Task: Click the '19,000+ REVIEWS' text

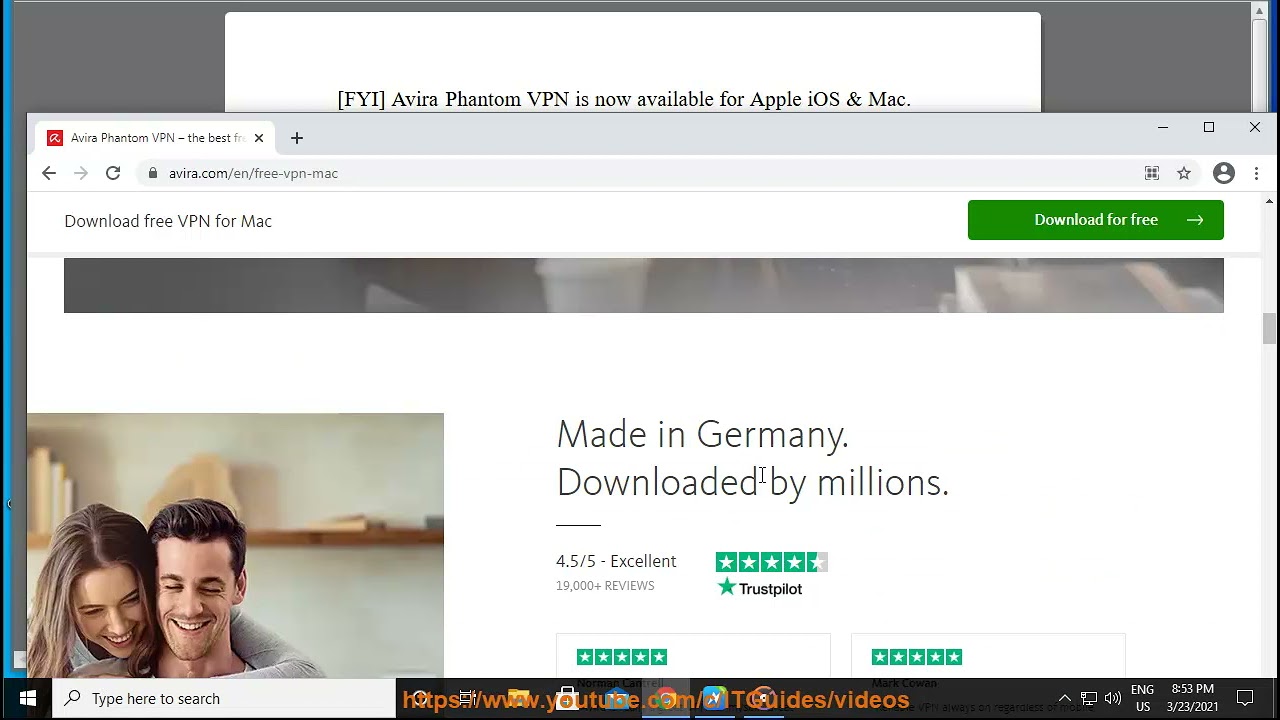Action: [x=605, y=586]
